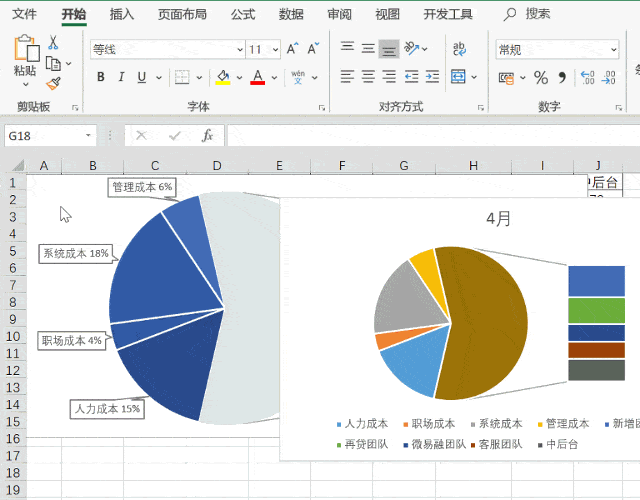
Task: Switch to the 数据 tab
Action: (291, 14)
